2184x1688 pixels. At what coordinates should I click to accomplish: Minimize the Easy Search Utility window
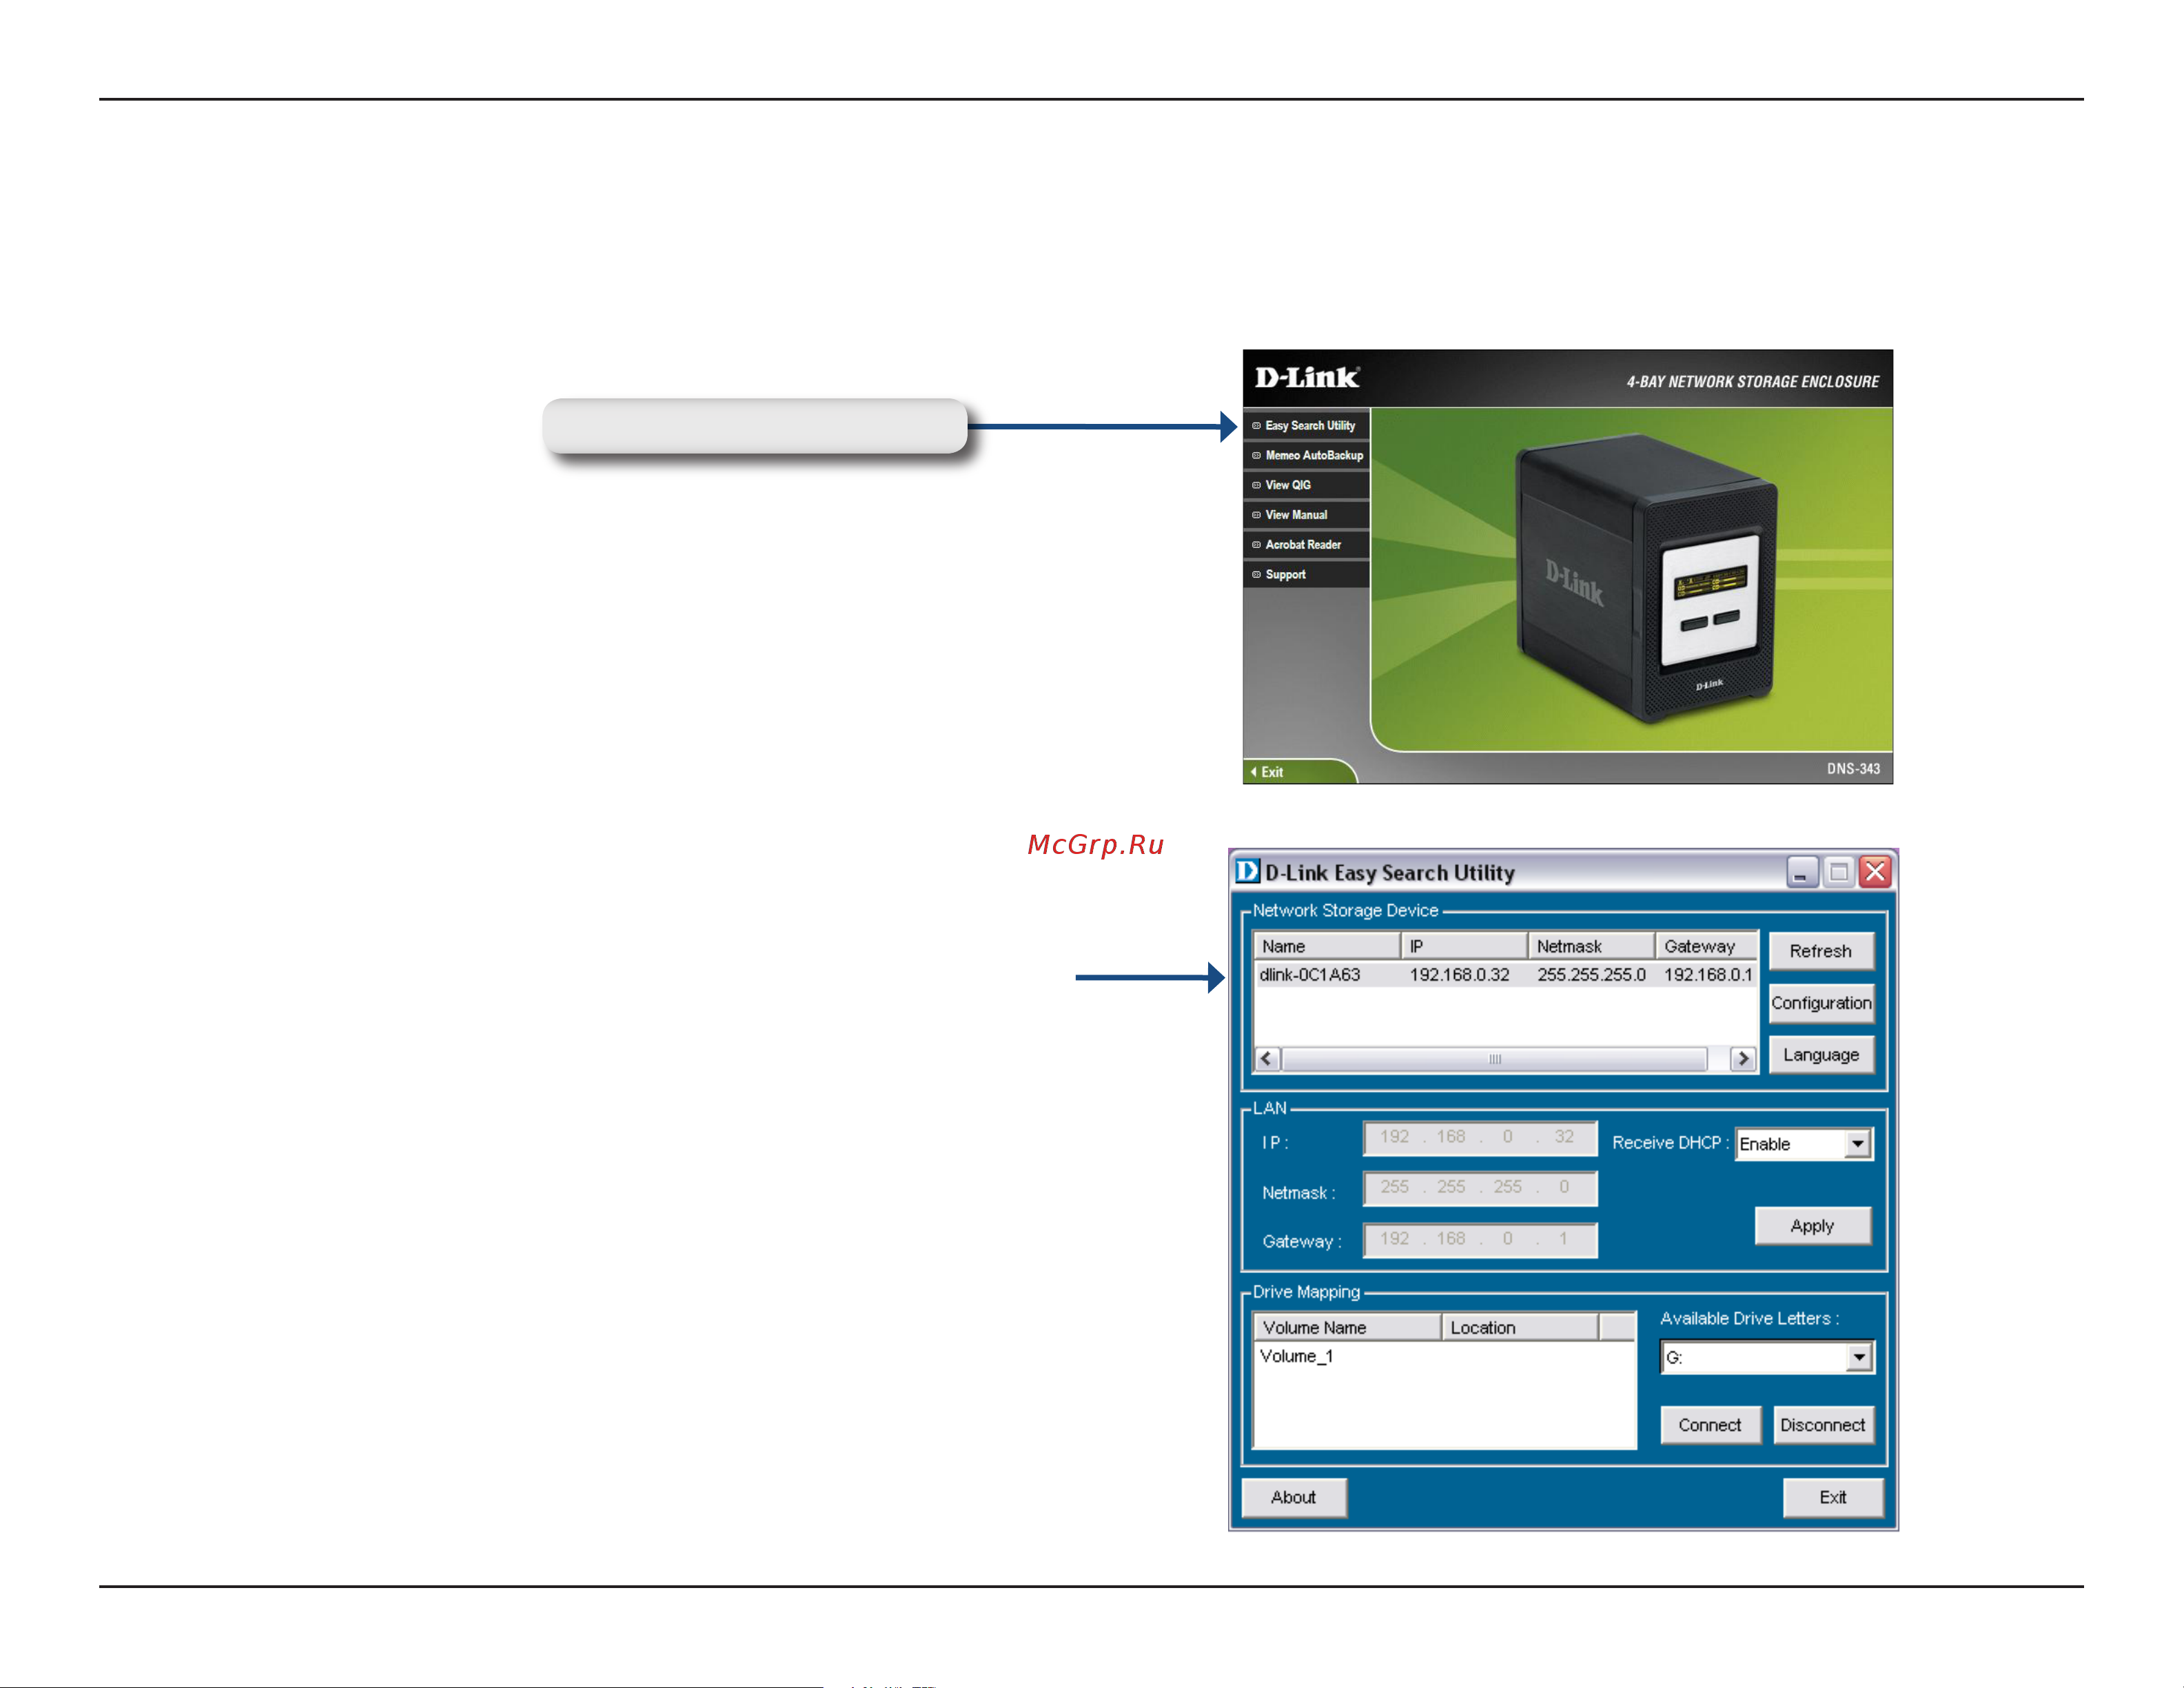(x=1802, y=872)
